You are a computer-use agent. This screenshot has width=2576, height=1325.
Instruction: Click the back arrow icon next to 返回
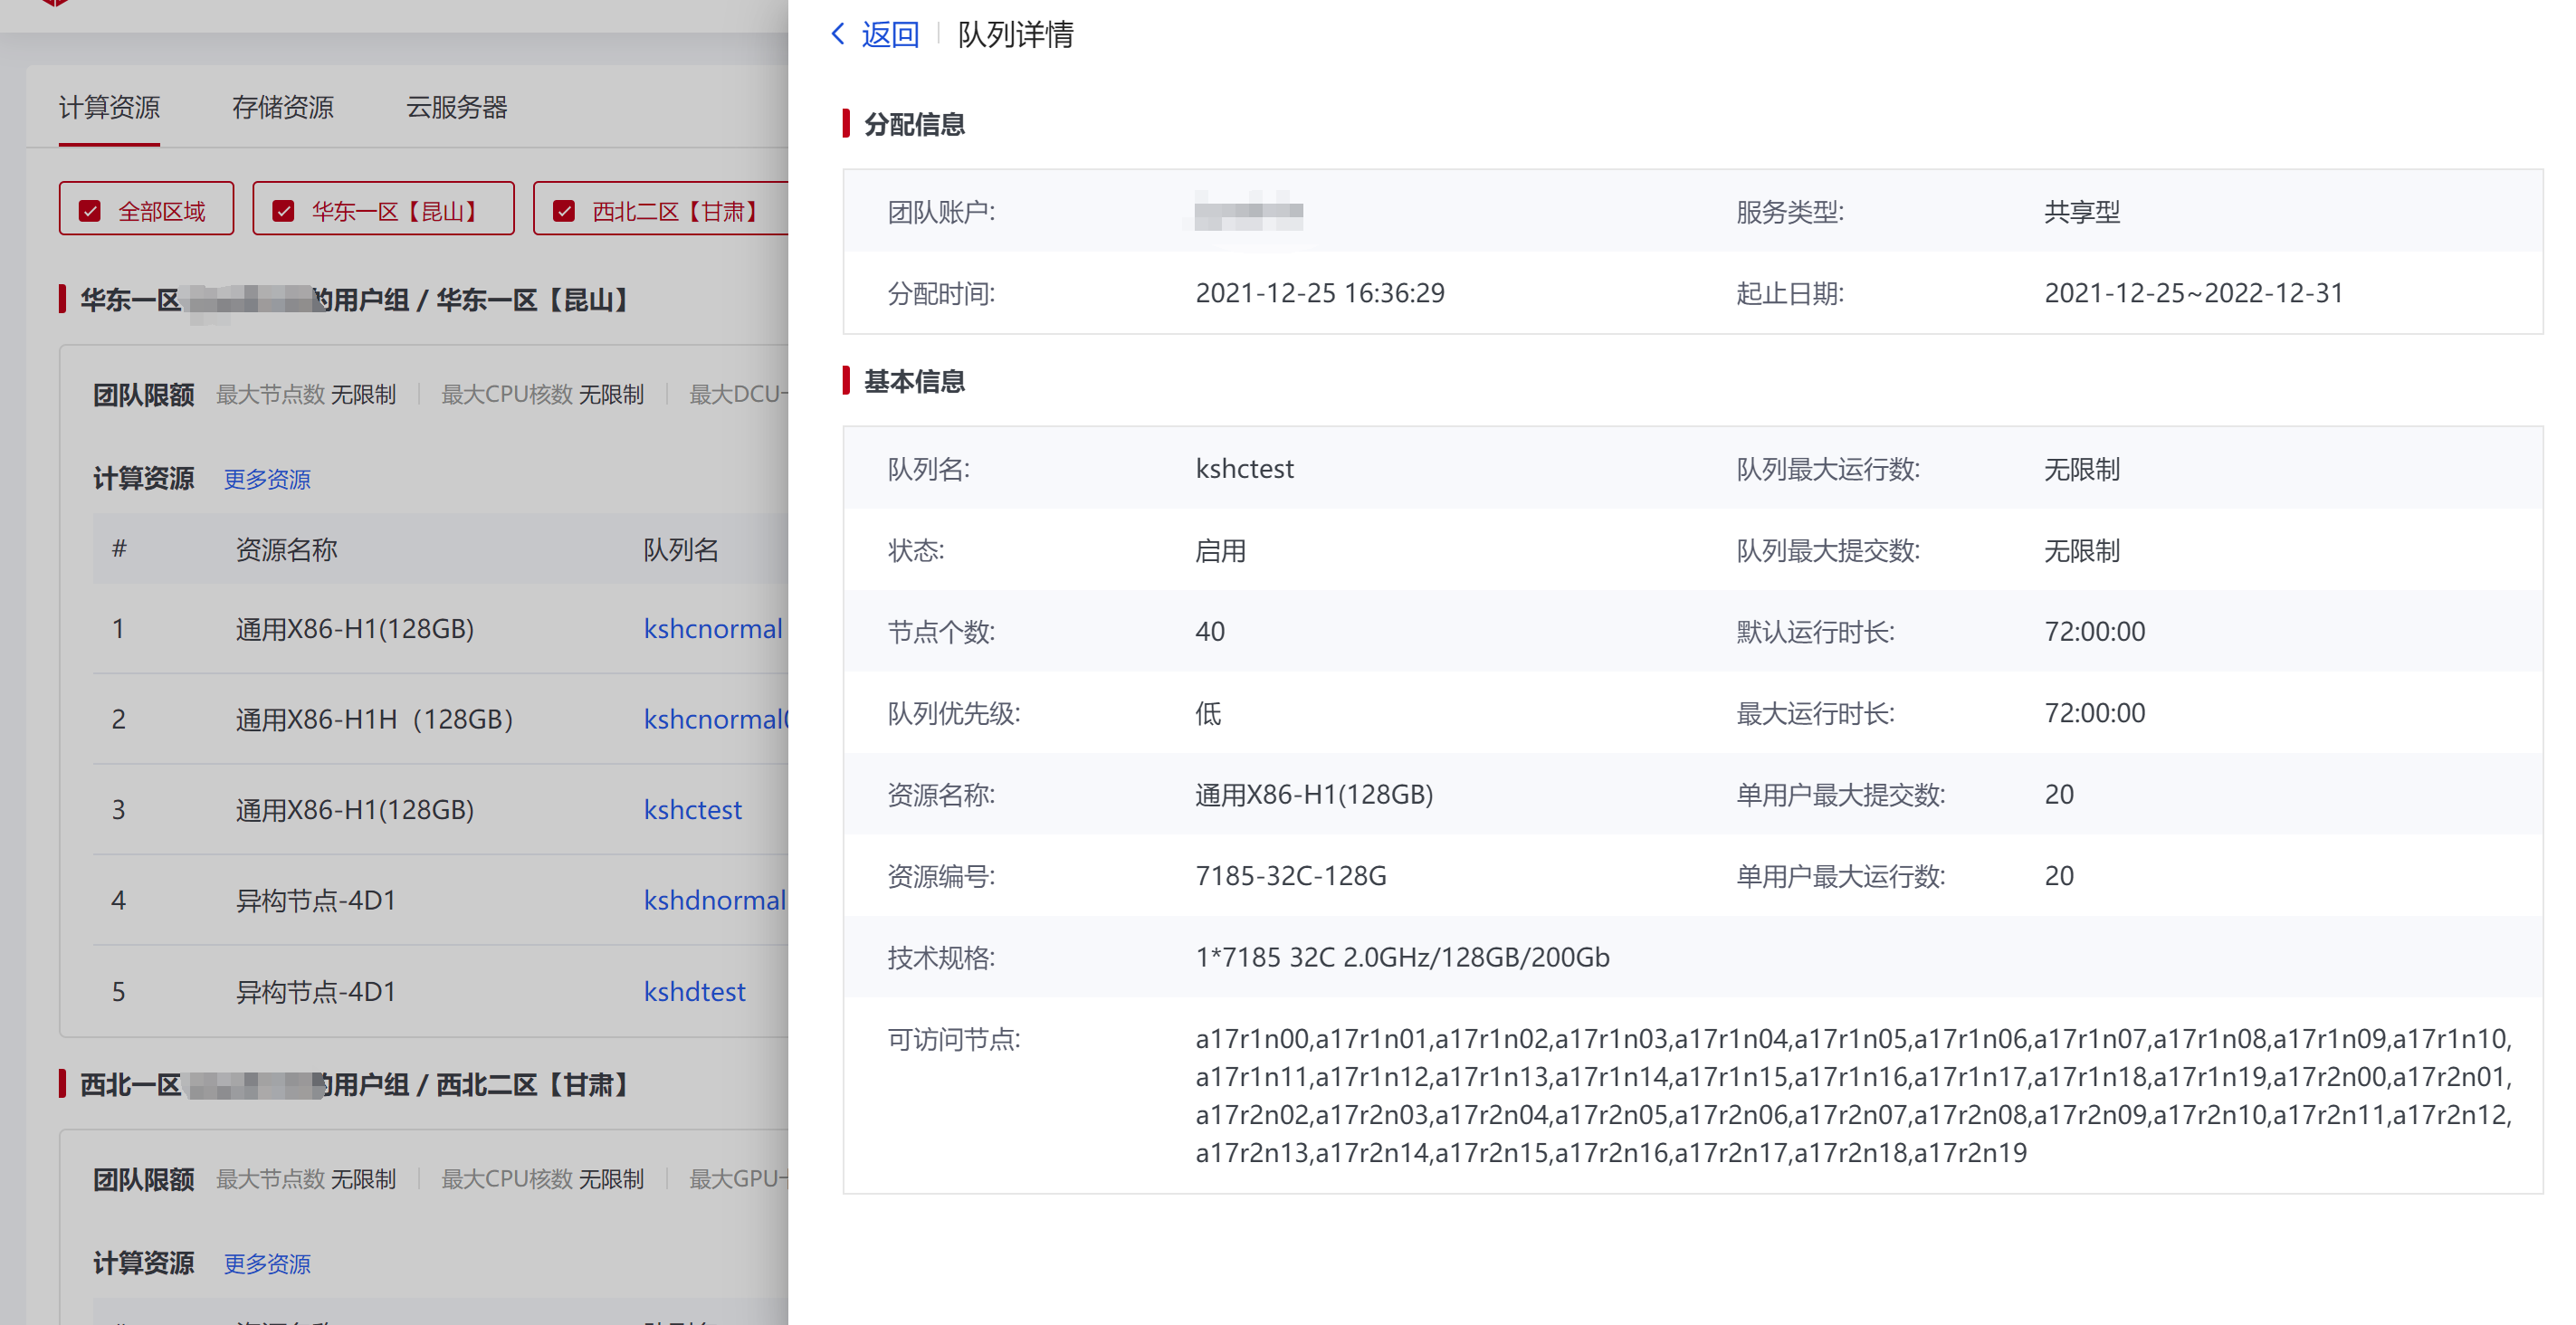[x=838, y=35]
